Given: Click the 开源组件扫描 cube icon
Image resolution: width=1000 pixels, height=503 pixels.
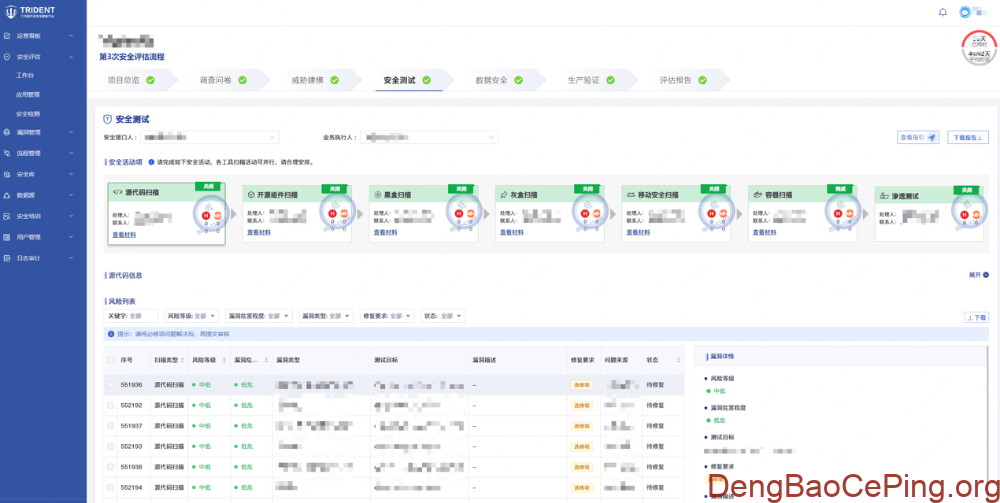Looking at the screenshot, I should pos(251,194).
